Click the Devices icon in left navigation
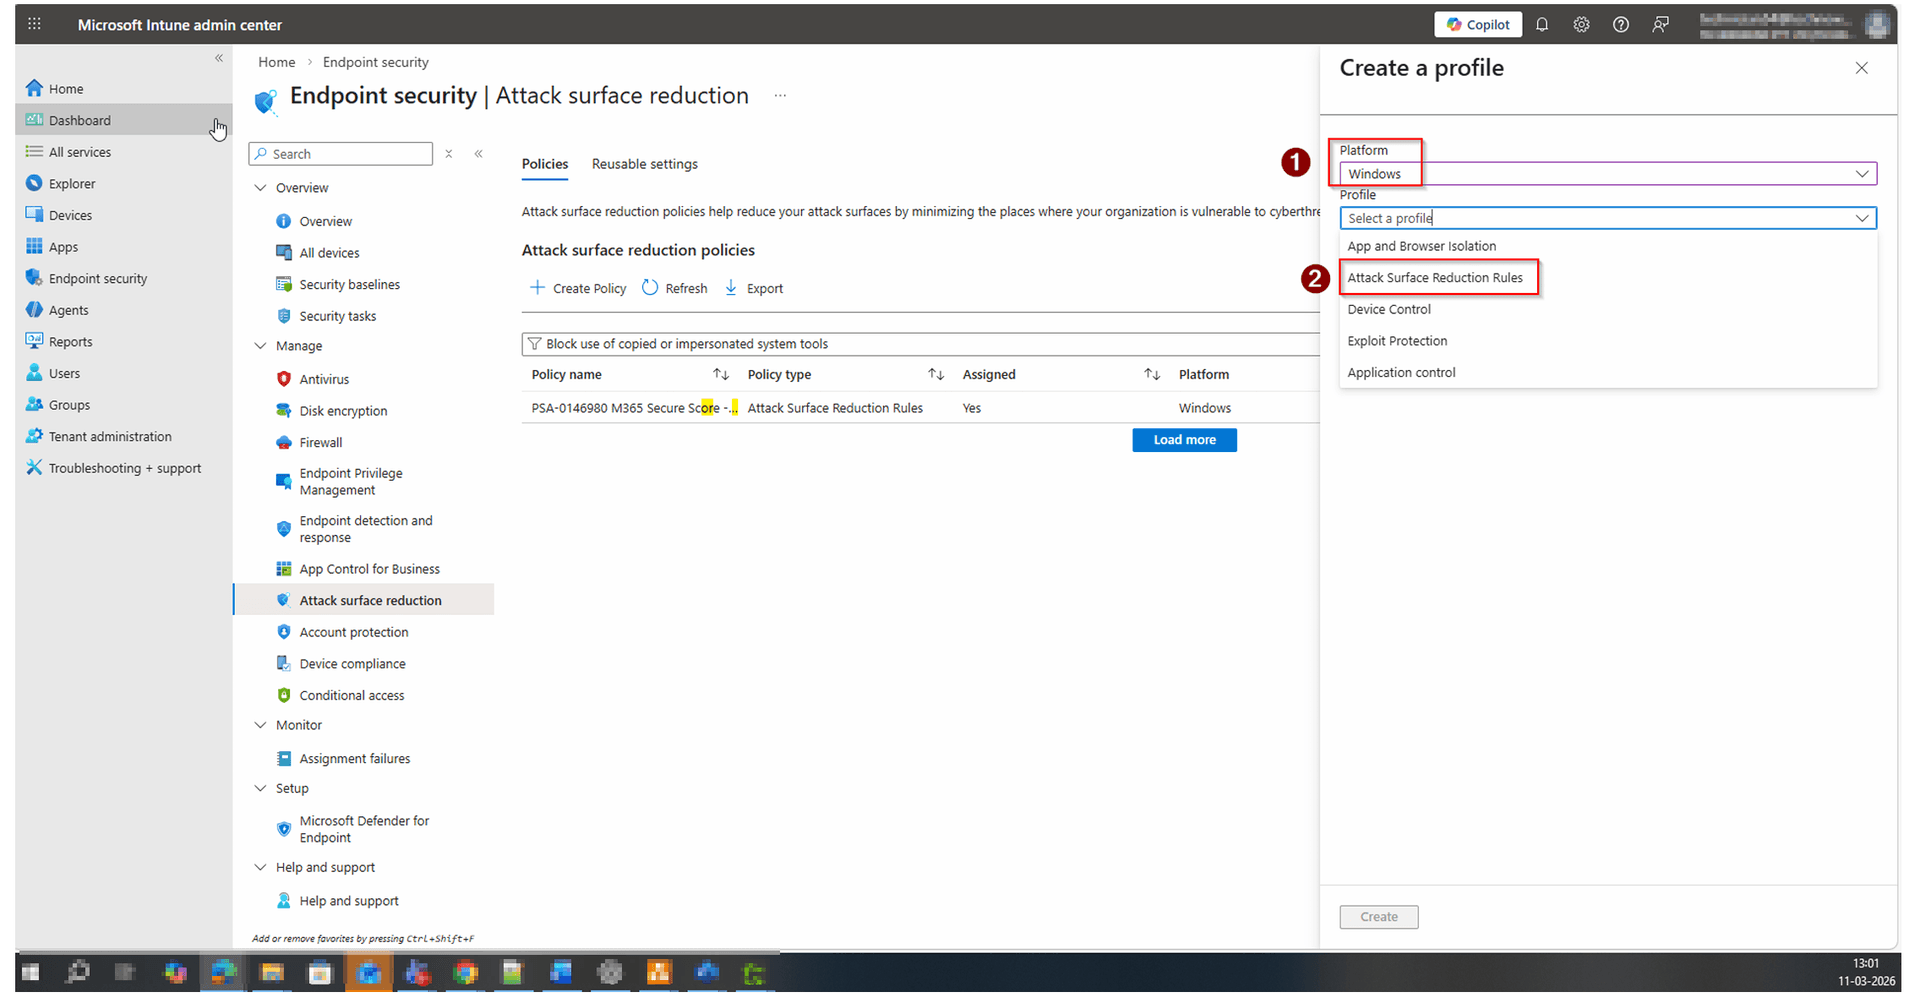The image size is (1920, 997). point(34,215)
